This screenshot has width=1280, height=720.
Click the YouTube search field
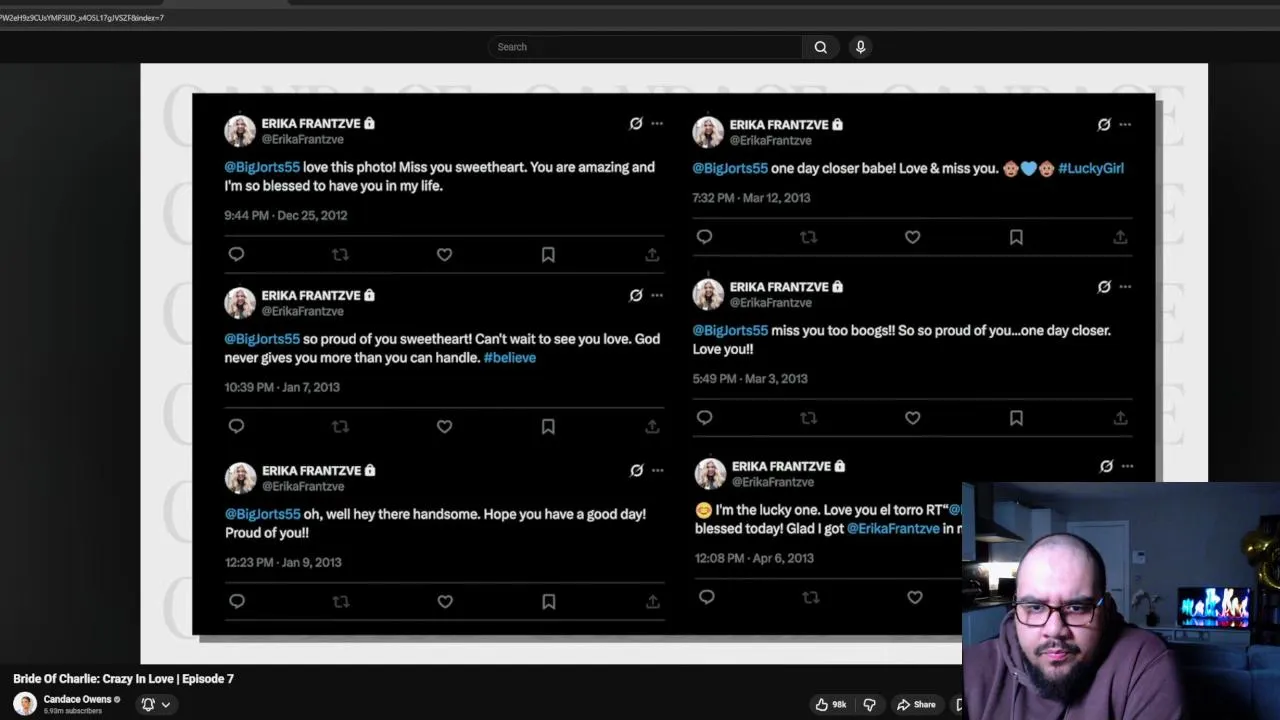pos(645,47)
